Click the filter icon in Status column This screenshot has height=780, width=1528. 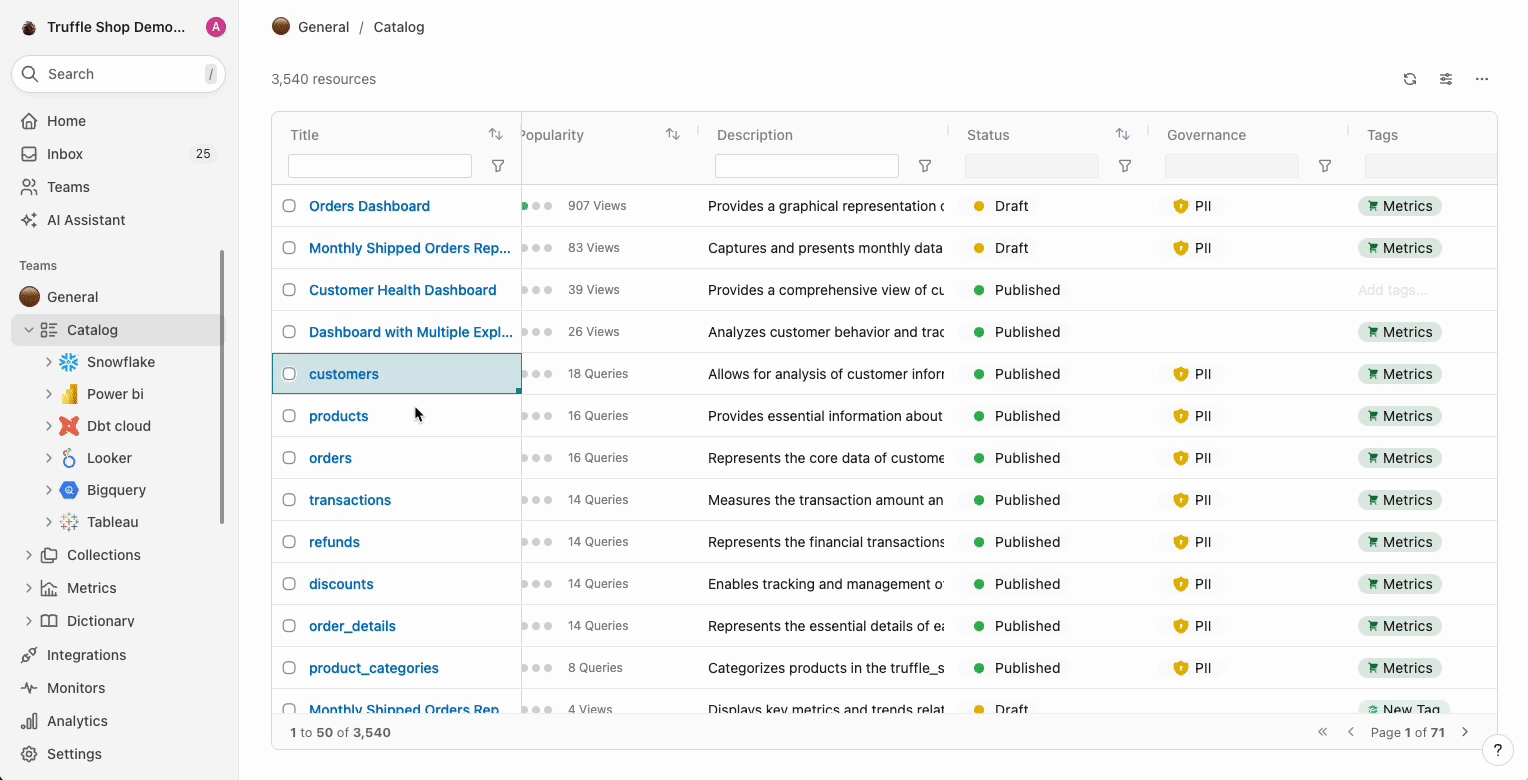coord(1125,166)
